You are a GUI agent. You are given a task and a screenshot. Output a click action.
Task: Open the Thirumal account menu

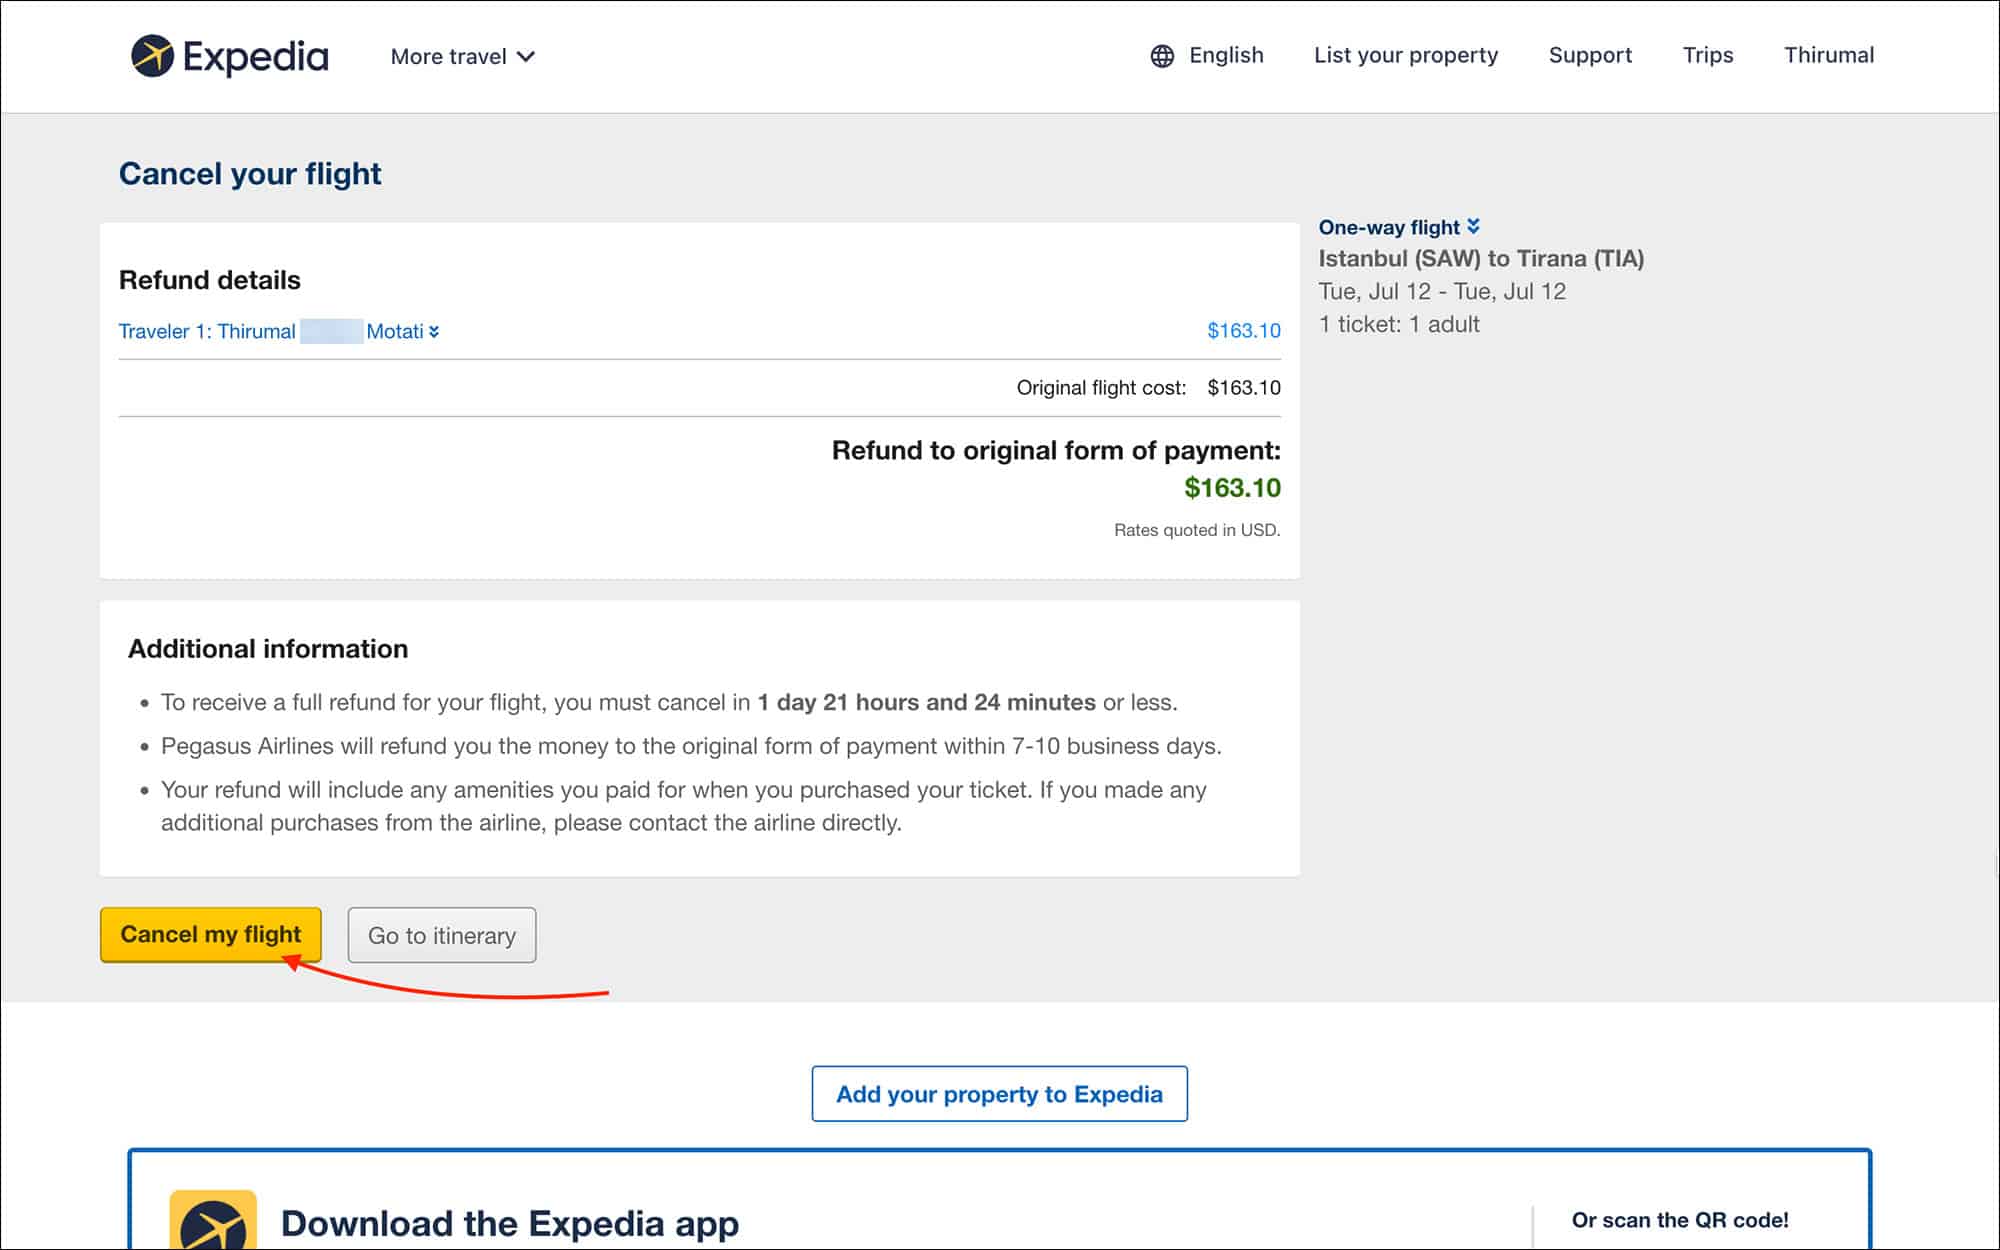[1828, 55]
